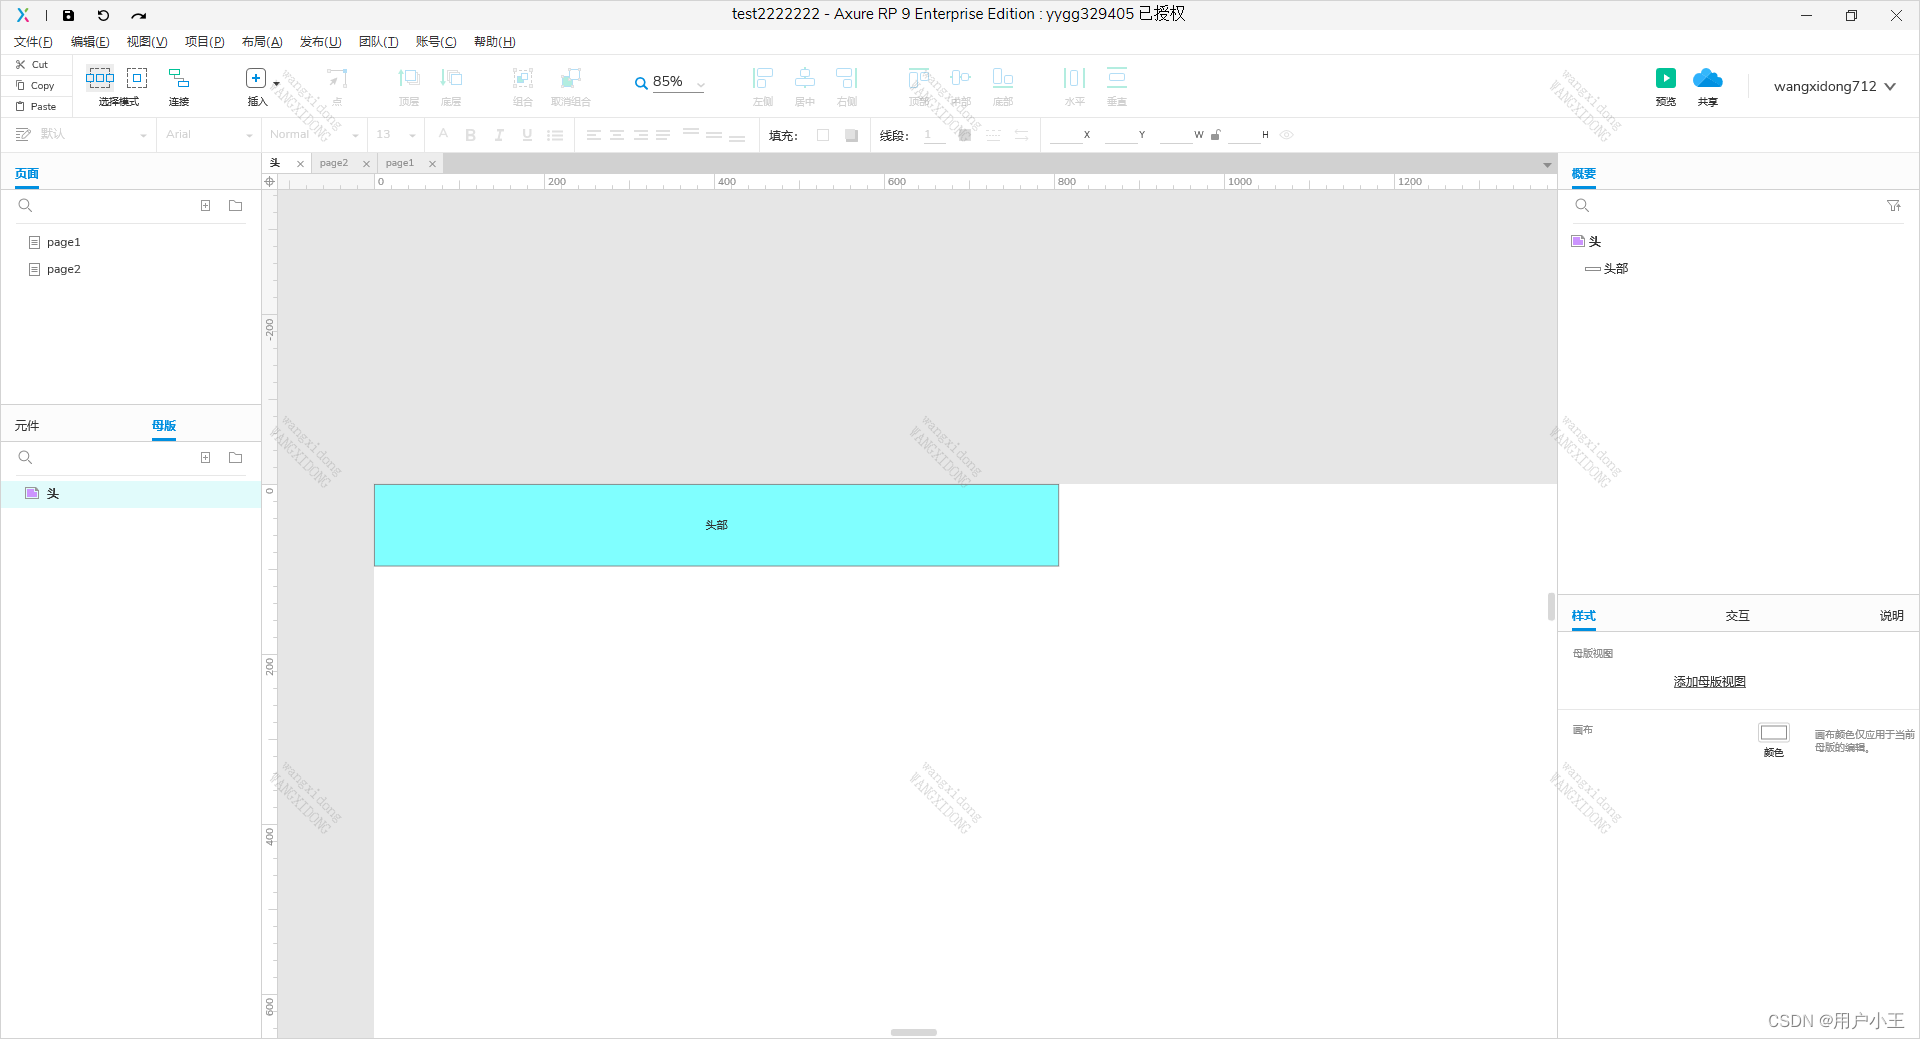
Task: Close the 头 master tab
Action: tap(300, 164)
